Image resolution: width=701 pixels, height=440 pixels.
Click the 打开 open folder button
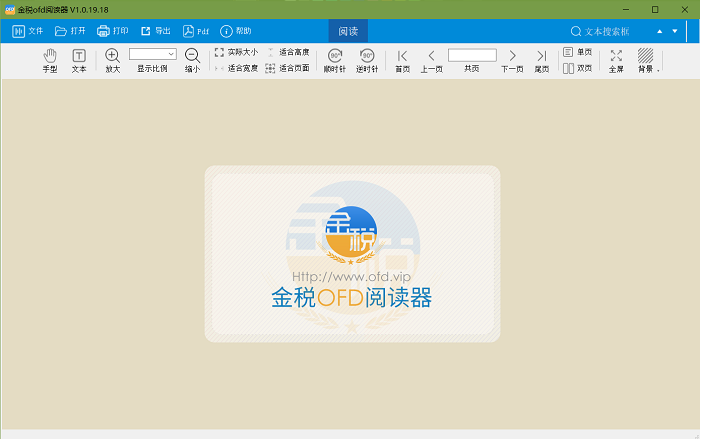point(70,31)
